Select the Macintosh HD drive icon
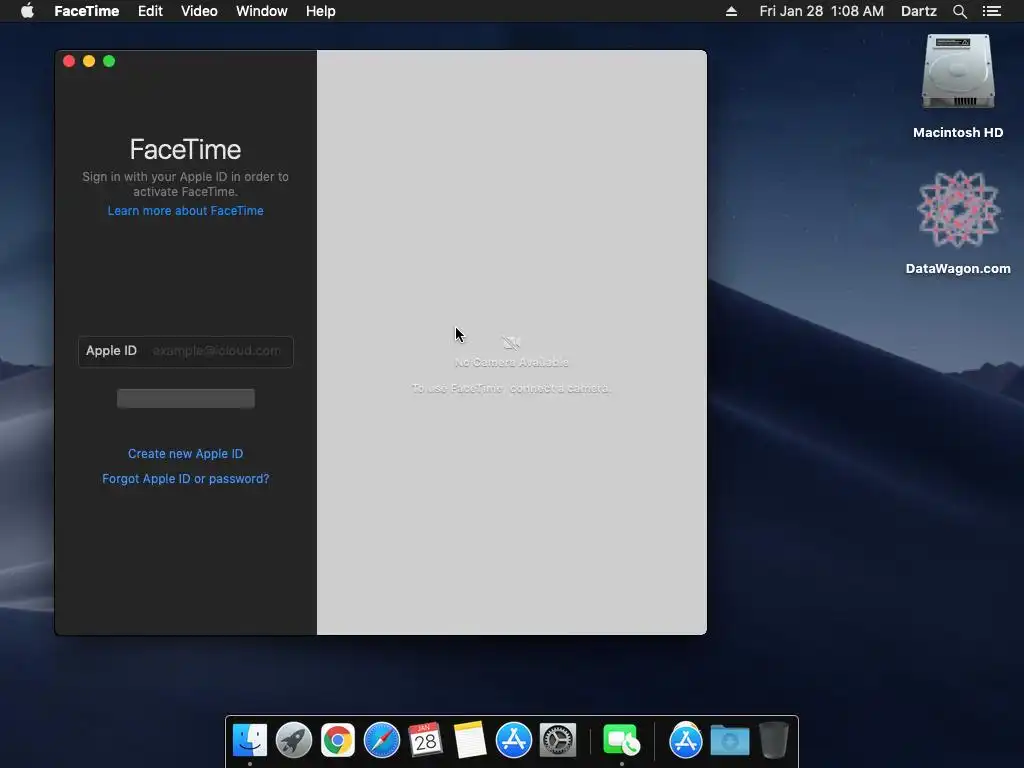 [958, 72]
